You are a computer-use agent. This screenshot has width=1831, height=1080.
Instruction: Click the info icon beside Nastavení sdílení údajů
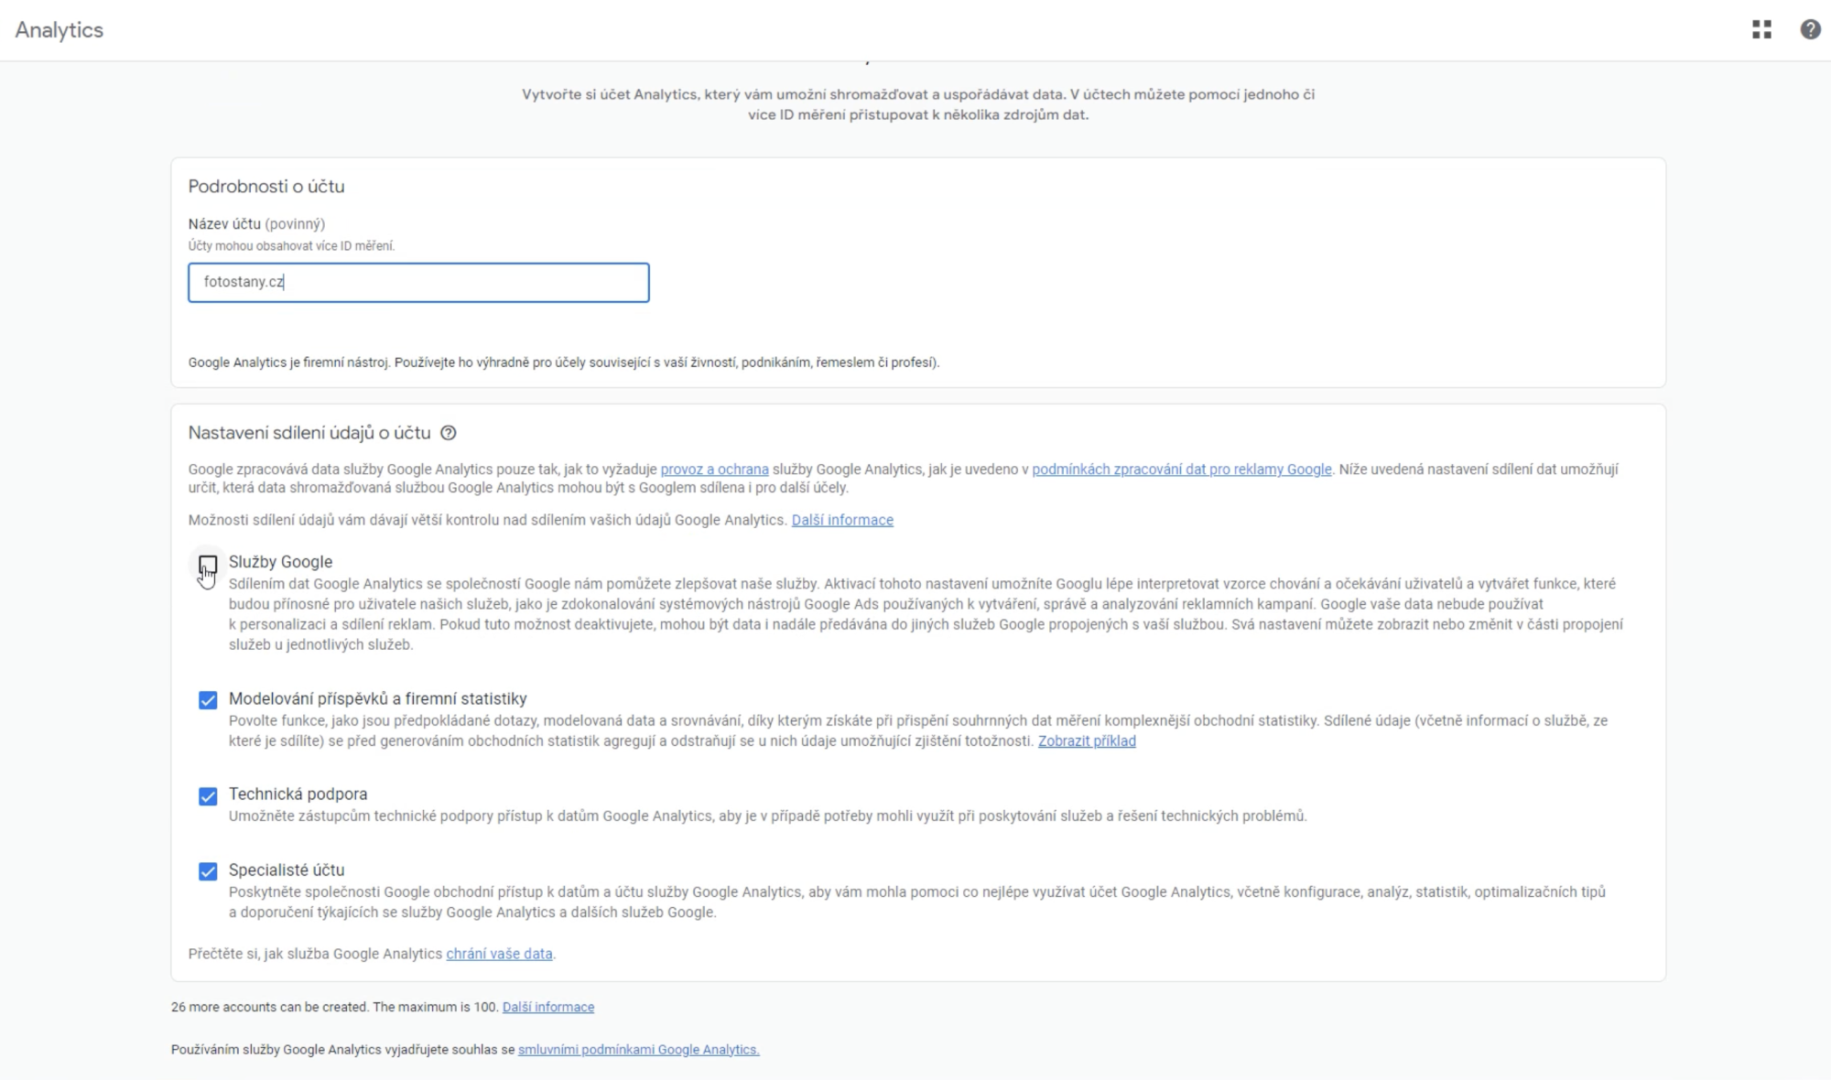point(448,433)
